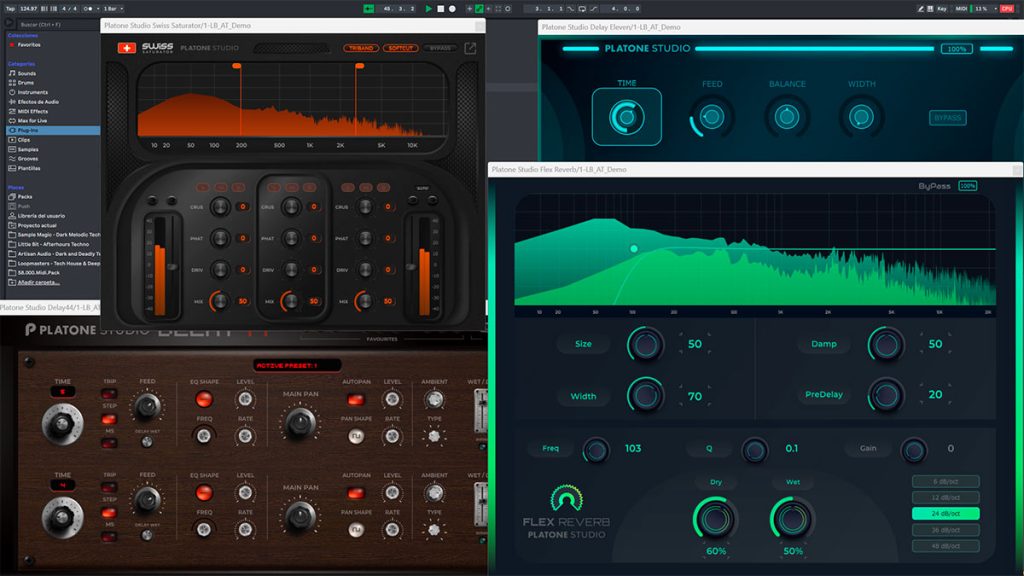
Task: Select the 24 dB/oct filter slope
Action: pyautogui.click(x=946, y=513)
